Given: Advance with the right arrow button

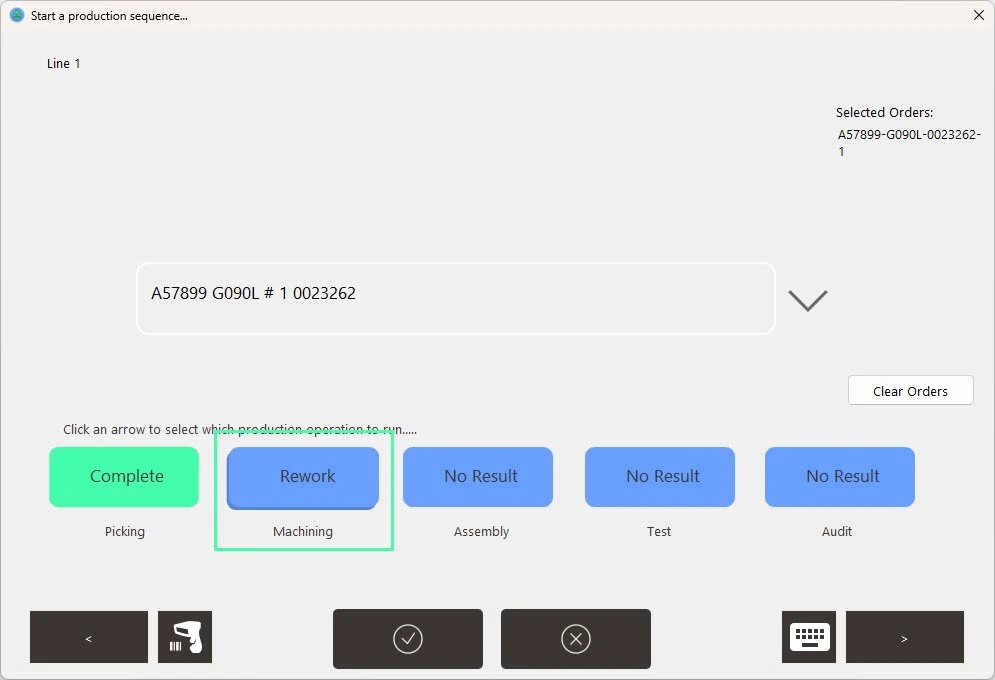Looking at the screenshot, I should 904,637.
